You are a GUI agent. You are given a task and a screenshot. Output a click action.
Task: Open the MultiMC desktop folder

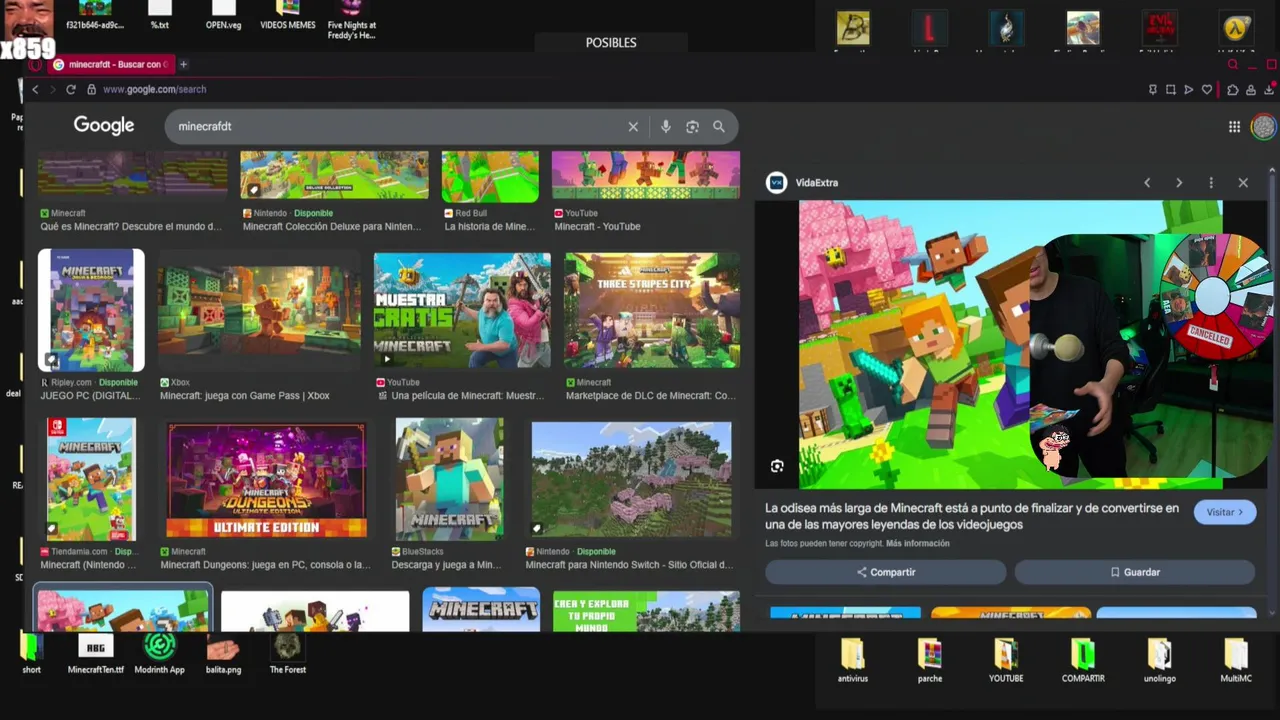[1236, 661]
